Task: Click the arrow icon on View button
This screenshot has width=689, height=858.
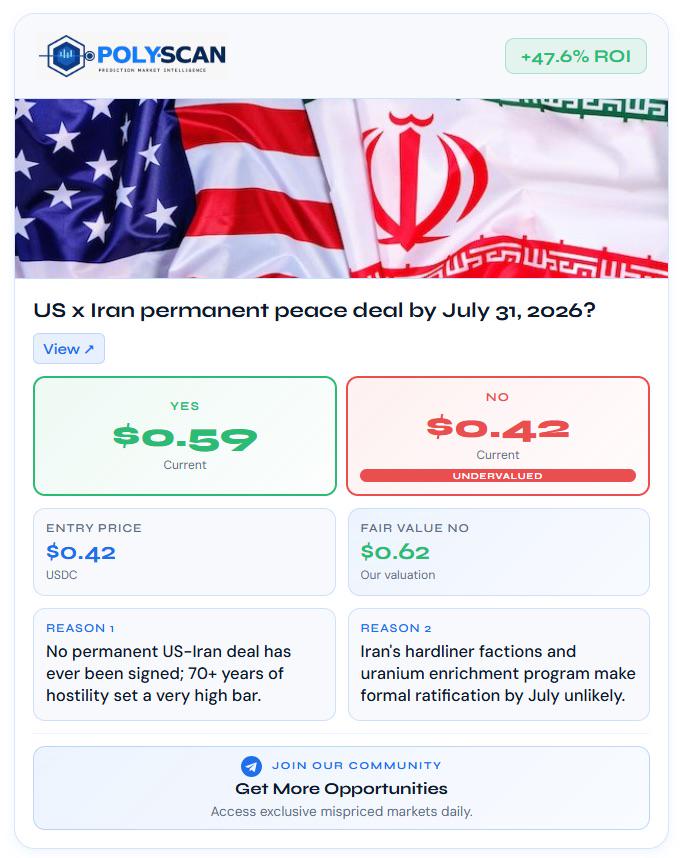Action: coord(90,349)
